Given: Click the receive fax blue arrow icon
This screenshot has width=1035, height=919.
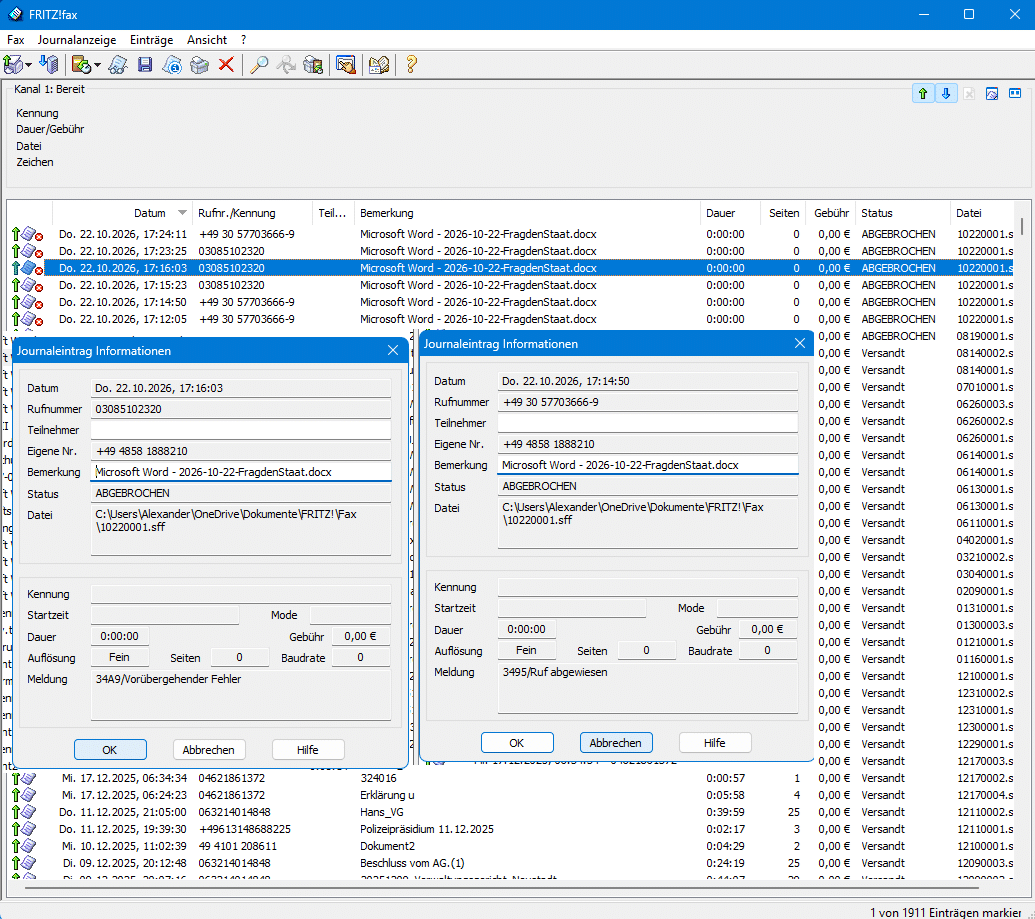Looking at the screenshot, I should pyautogui.click(x=48, y=65).
